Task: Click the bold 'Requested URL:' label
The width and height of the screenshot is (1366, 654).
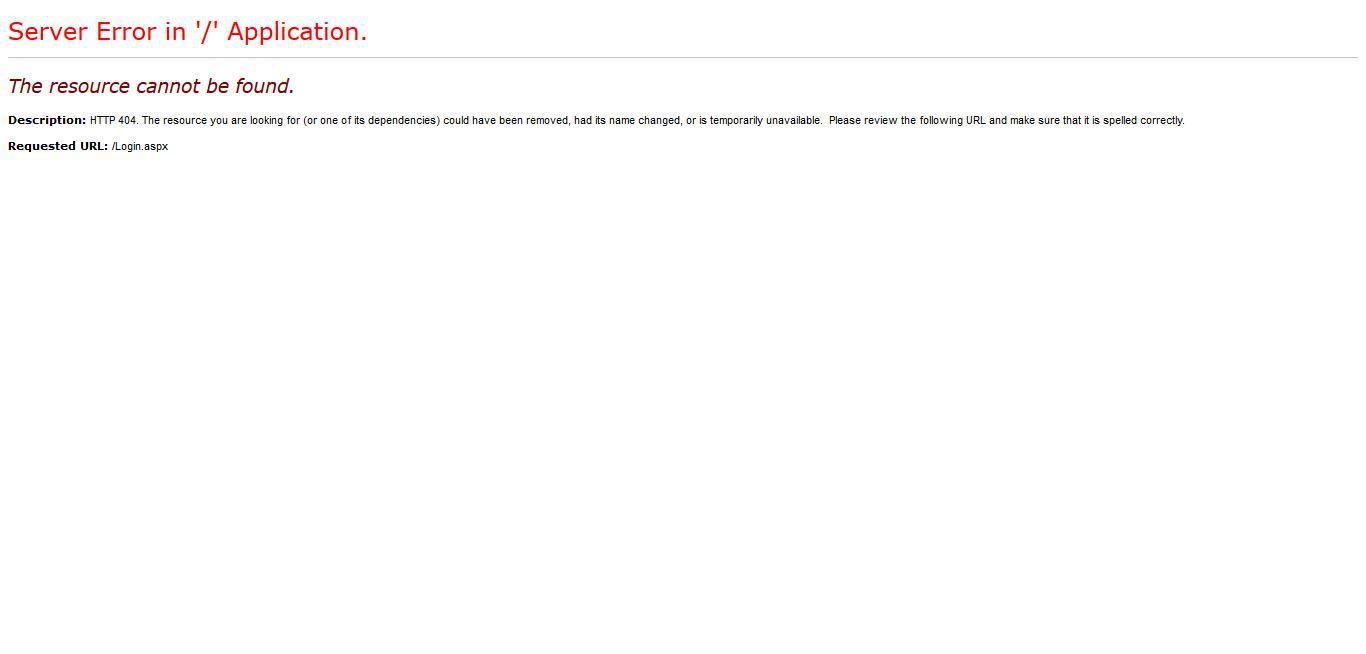Action: tap(57, 146)
